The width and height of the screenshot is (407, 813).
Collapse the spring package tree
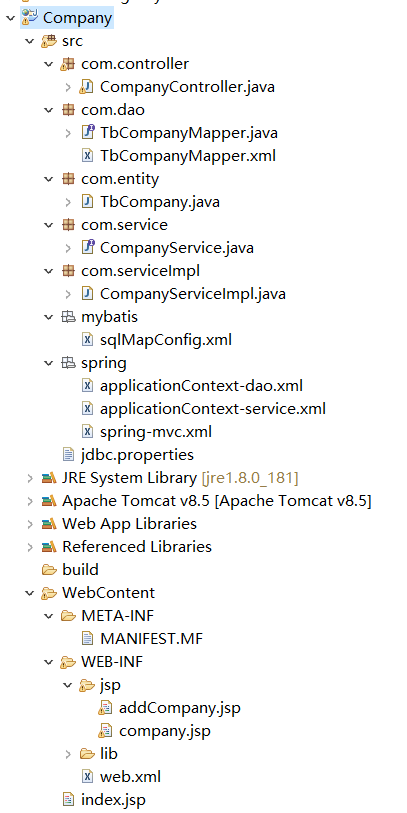(49, 363)
